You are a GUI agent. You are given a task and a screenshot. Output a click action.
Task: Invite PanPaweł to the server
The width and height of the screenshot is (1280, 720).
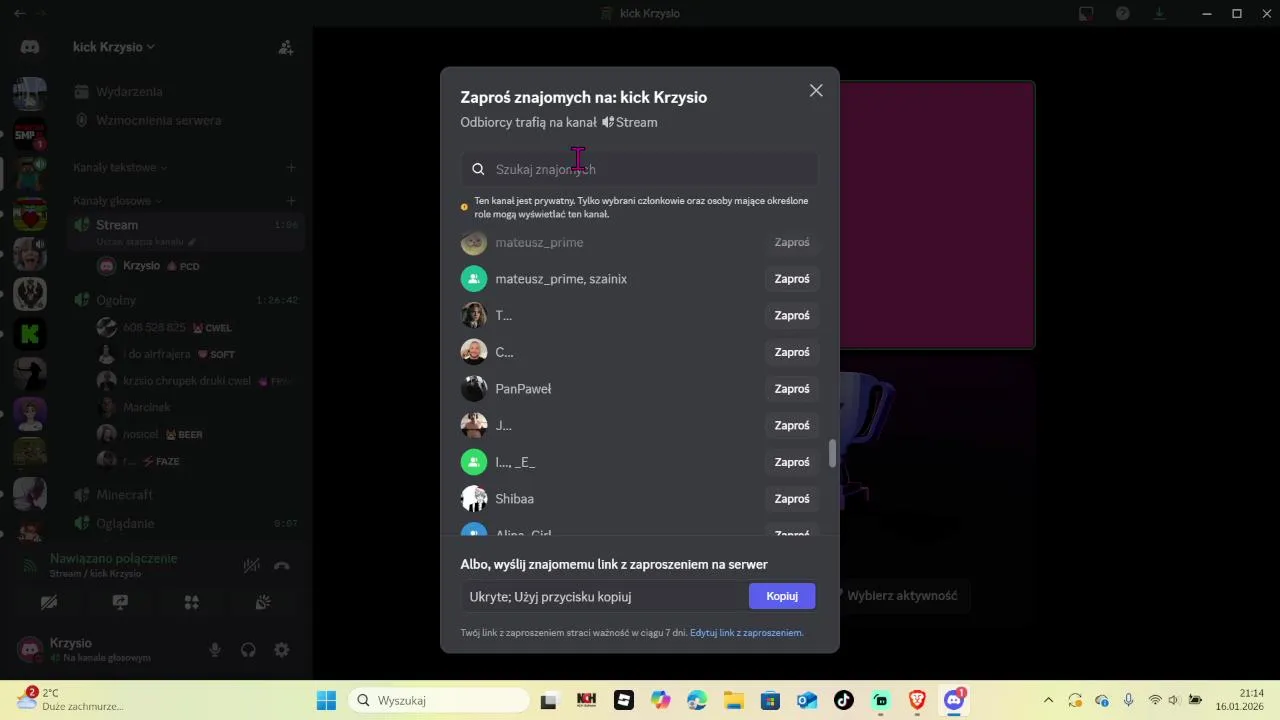(x=792, y=389)
